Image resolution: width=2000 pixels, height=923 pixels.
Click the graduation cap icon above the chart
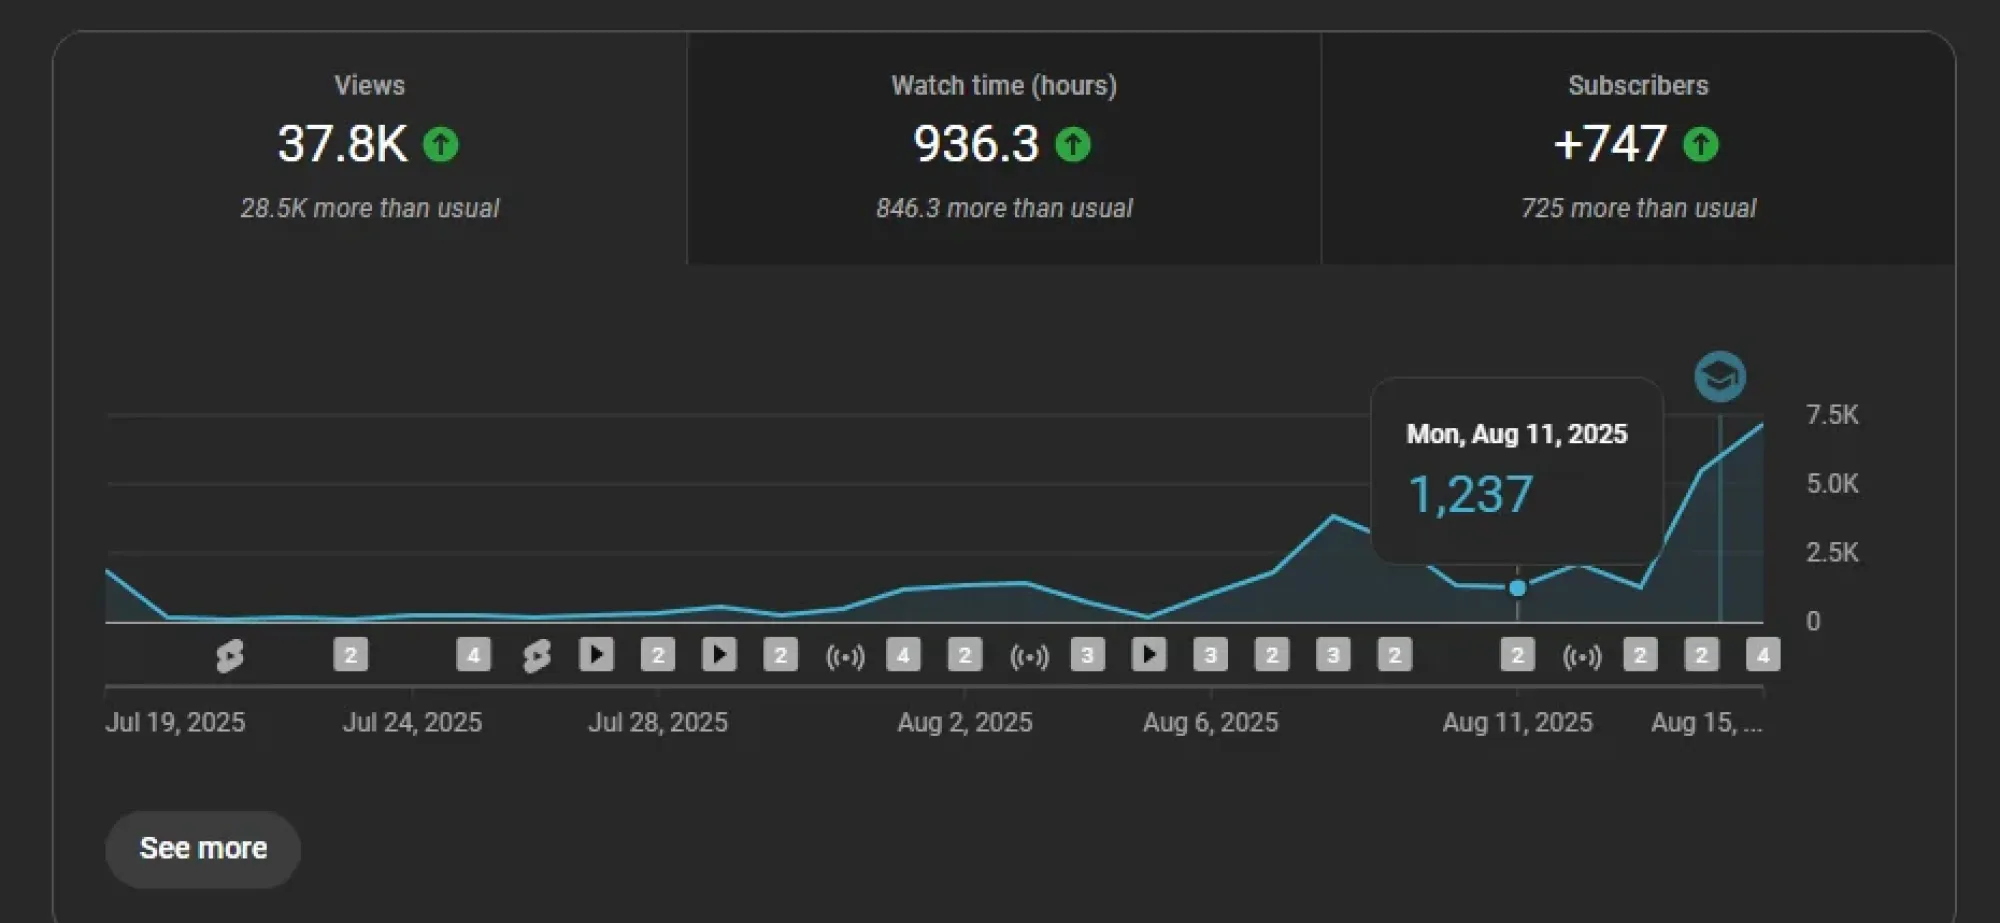(x=1719, y=377)
